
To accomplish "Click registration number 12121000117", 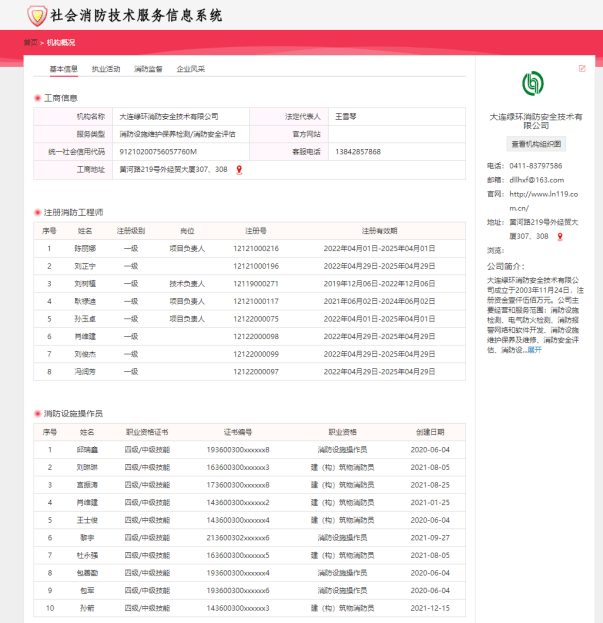I will tap(256, 302).
